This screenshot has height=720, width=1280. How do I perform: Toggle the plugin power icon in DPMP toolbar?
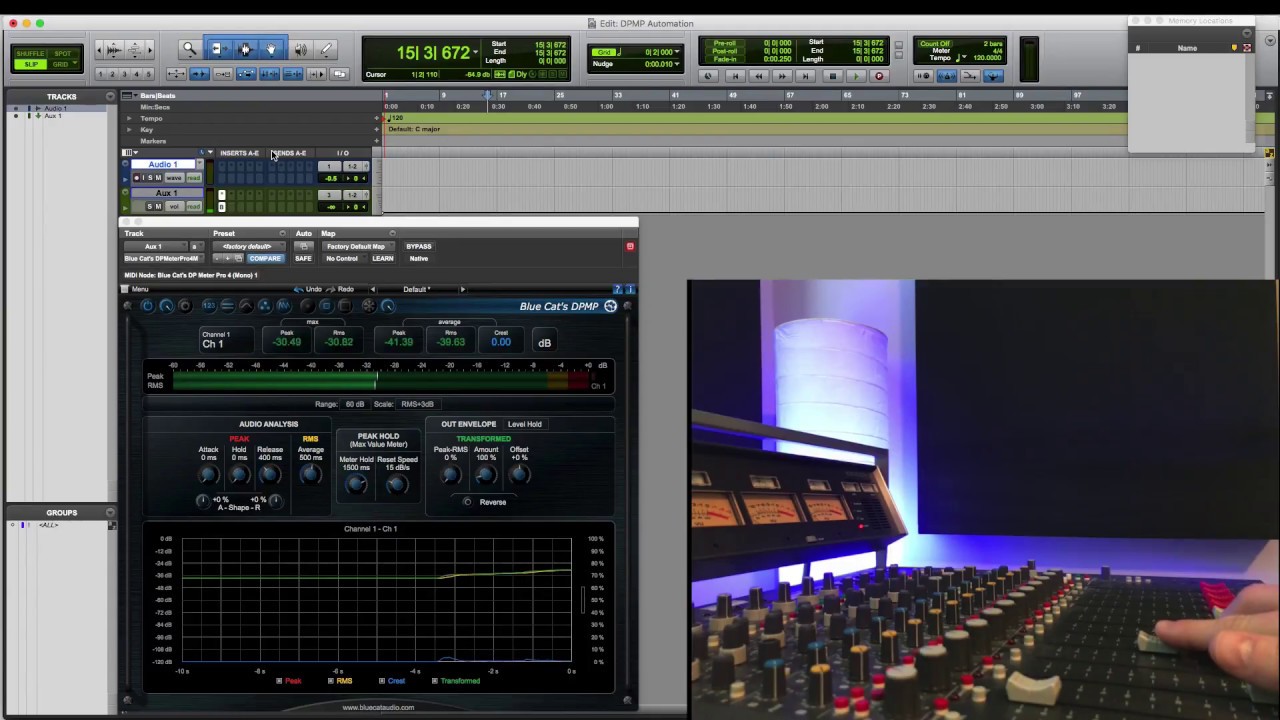[147, 306]
